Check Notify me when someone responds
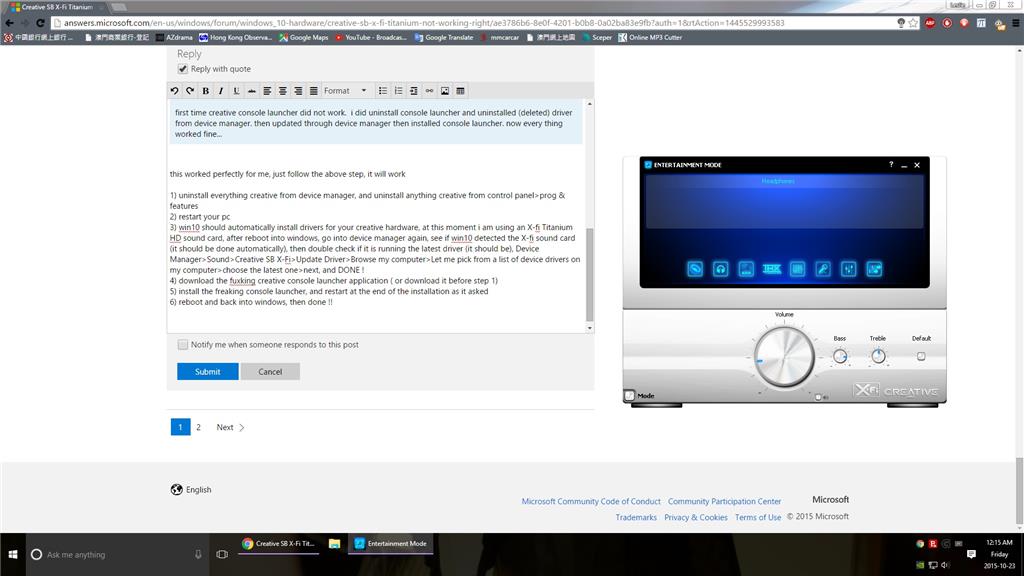 pos(183,344)
